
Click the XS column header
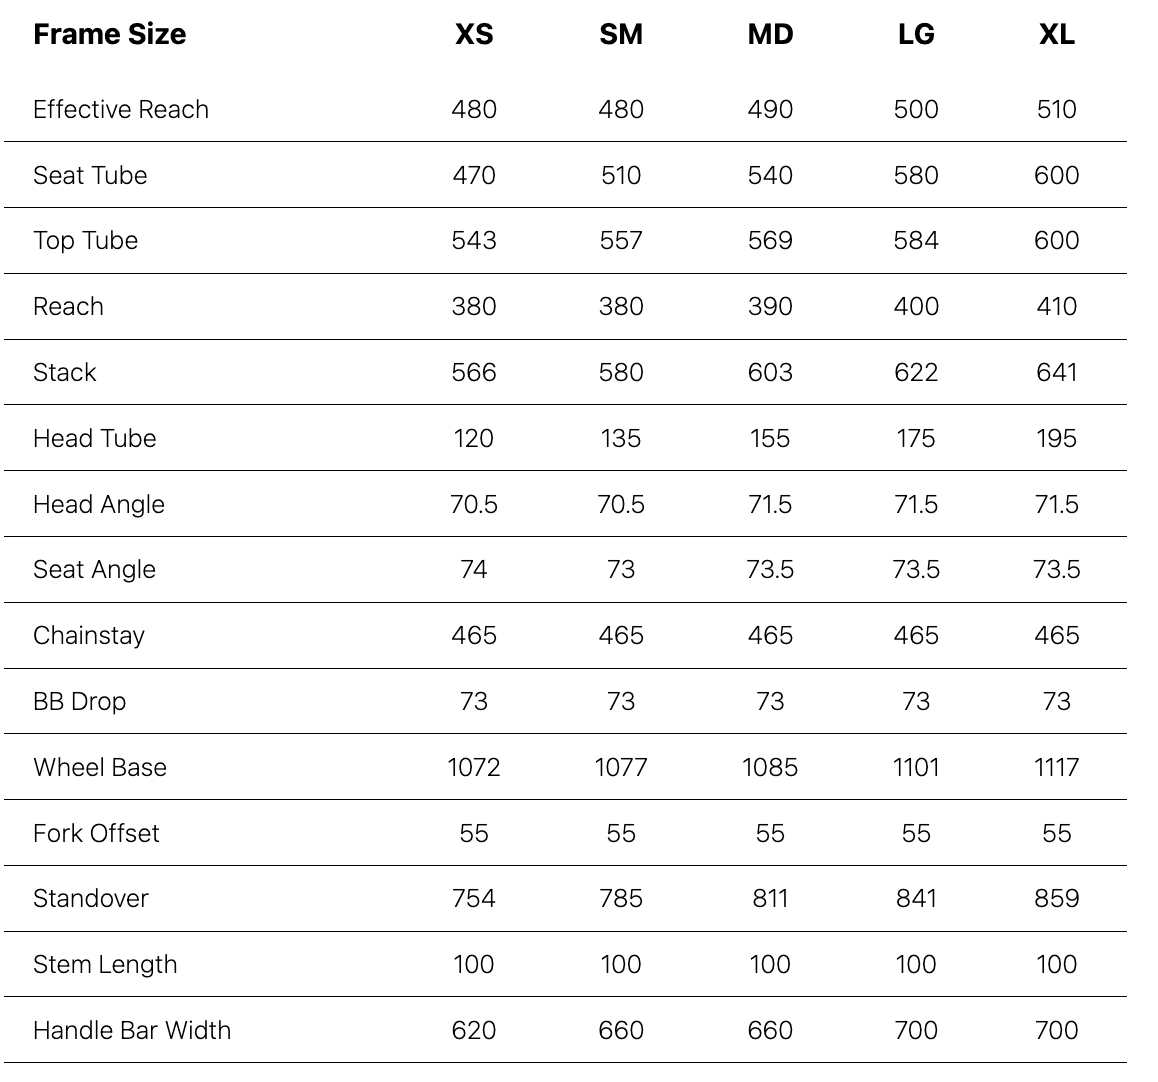click(474, 35)
